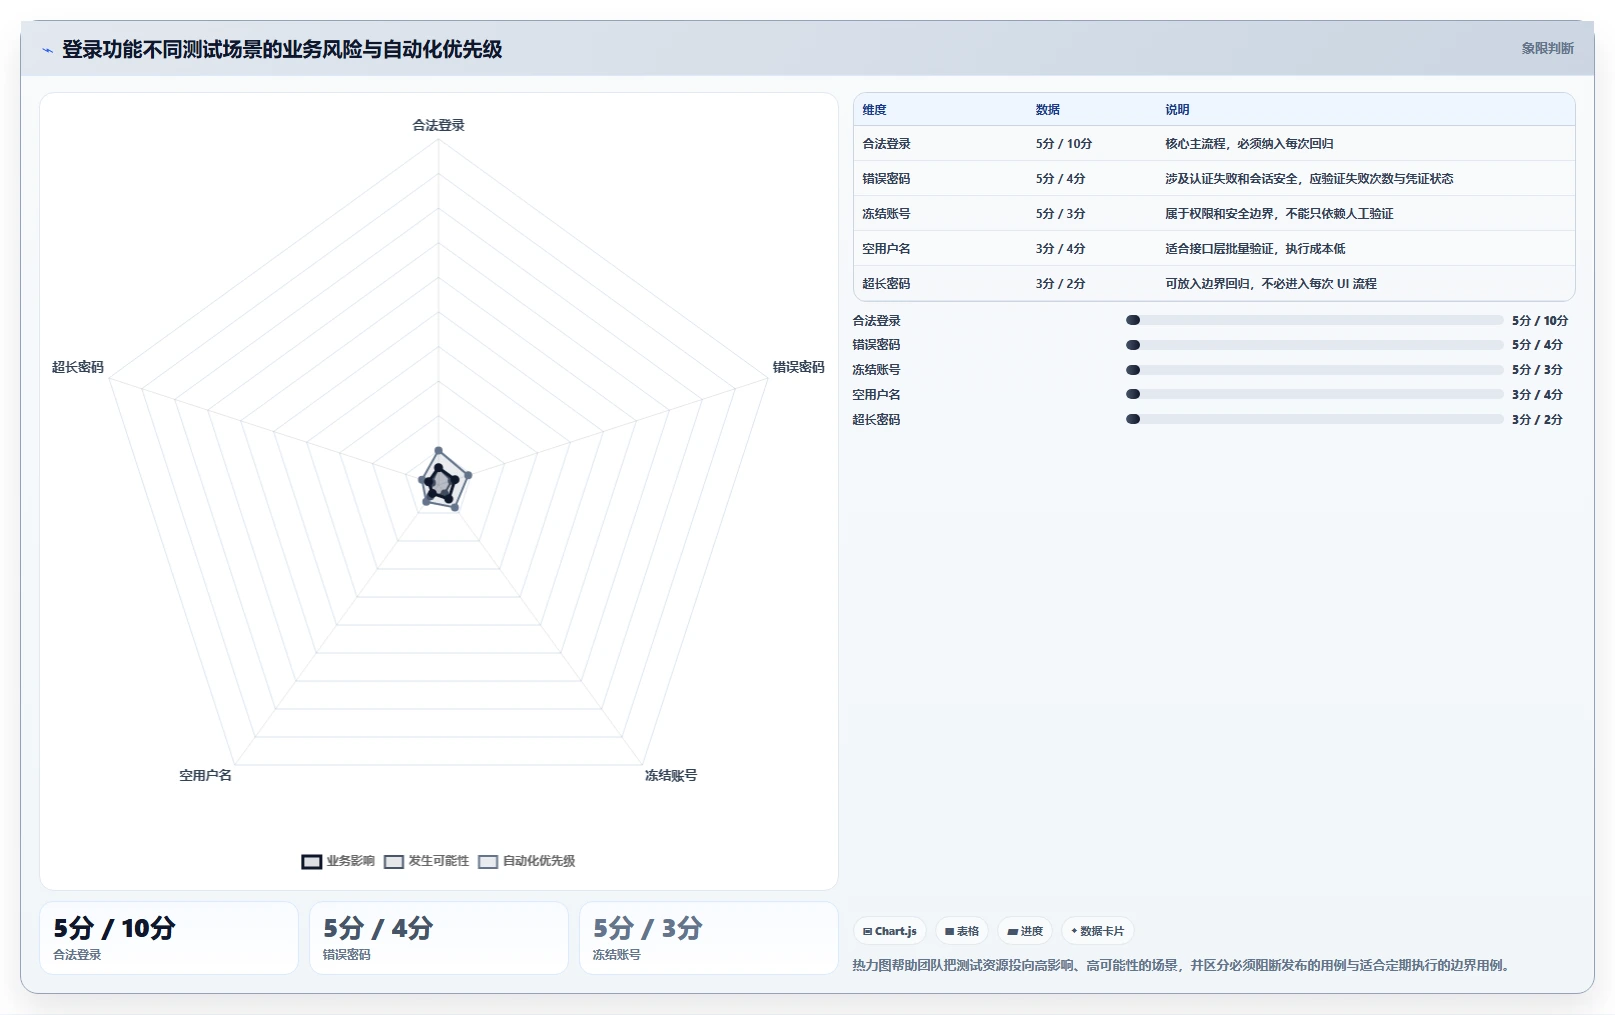Click the 数据卡片 chip
Screen dimensions: 1615x1015
click(x=1097, y=931)
